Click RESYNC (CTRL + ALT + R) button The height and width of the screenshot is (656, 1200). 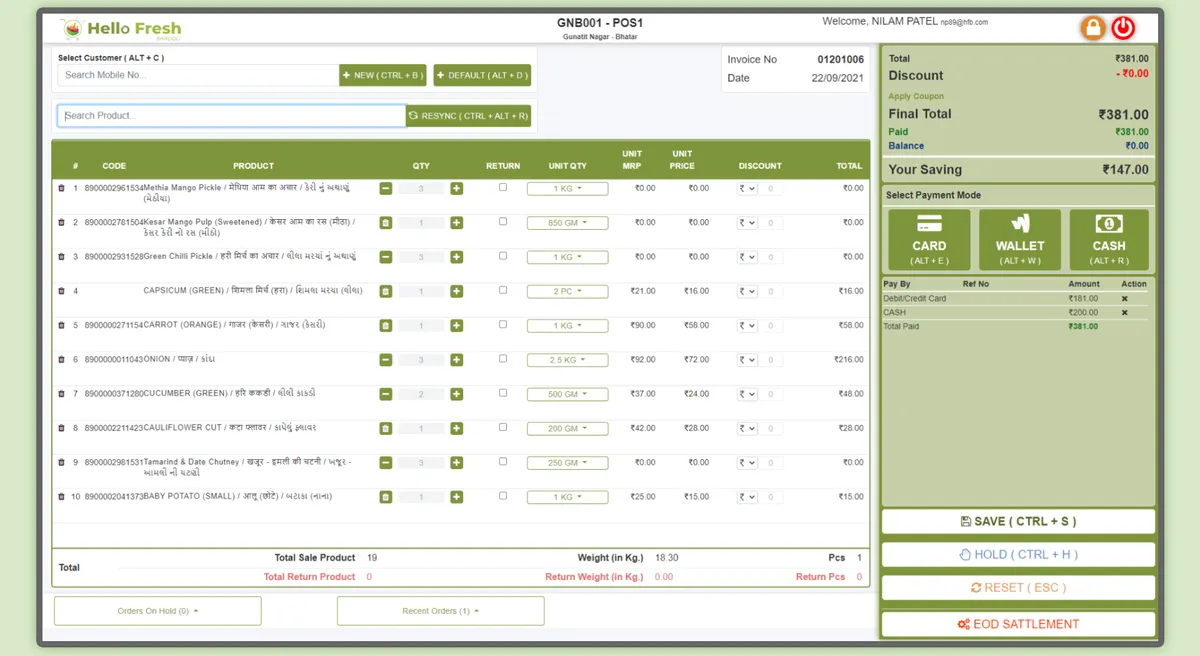(469, 116)
